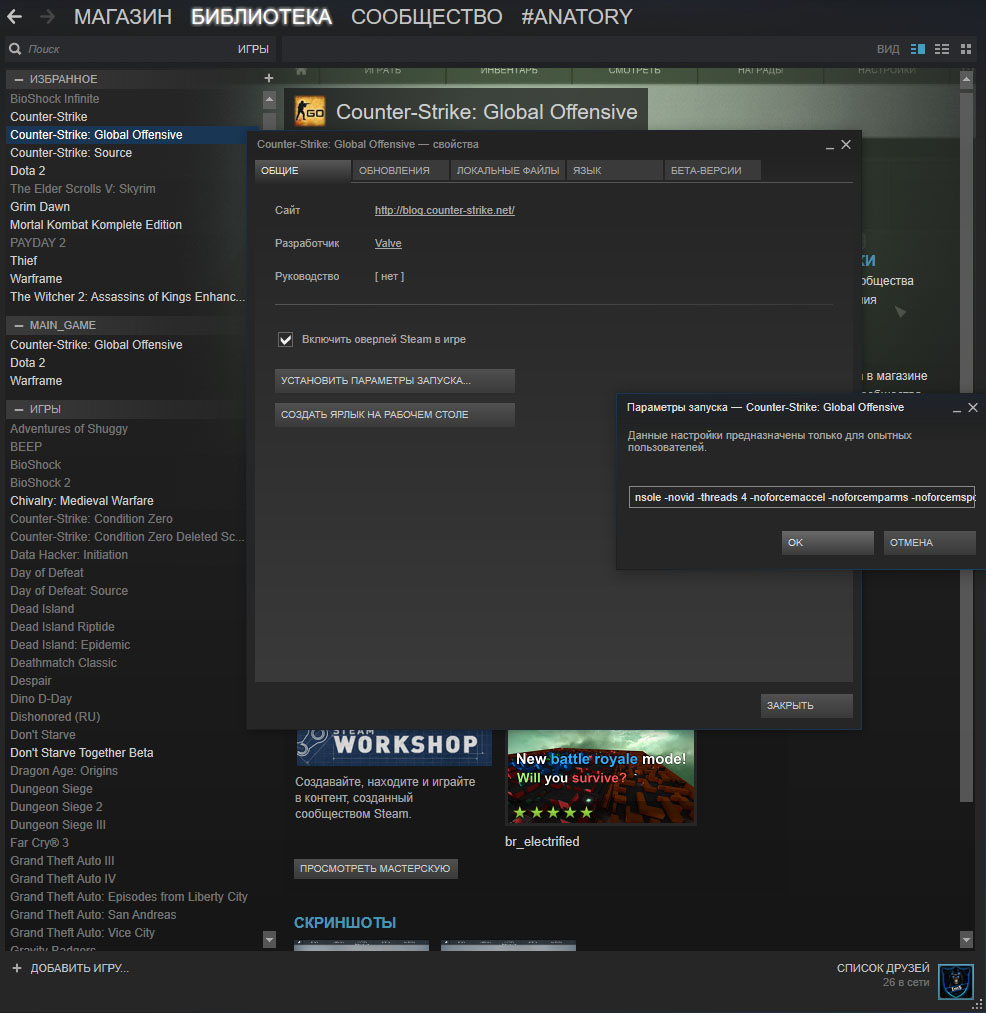The height and width of the screenshot is (1013, 986).
Task: Collapse the ИЗБРАННОЕ category
Action: pyautogui.click(x=19, y=79)
